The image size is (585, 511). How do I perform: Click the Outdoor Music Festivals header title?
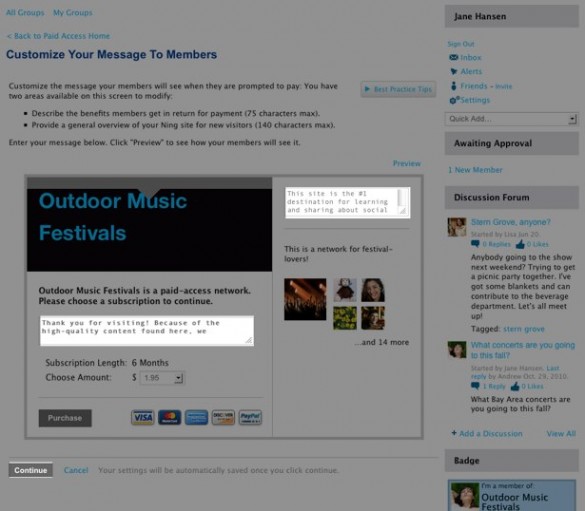tap(113, 217)
